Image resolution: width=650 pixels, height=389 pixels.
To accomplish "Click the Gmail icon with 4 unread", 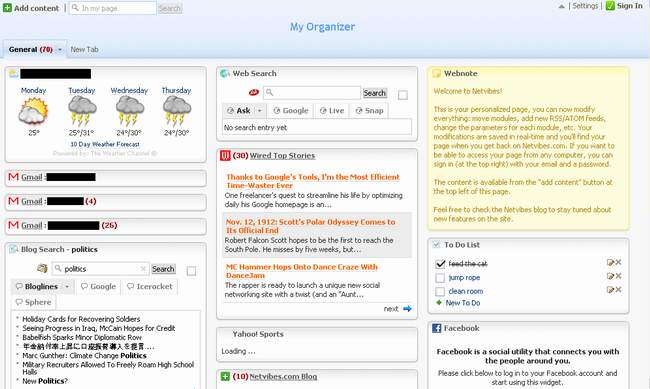I will (x=14, y=201).
